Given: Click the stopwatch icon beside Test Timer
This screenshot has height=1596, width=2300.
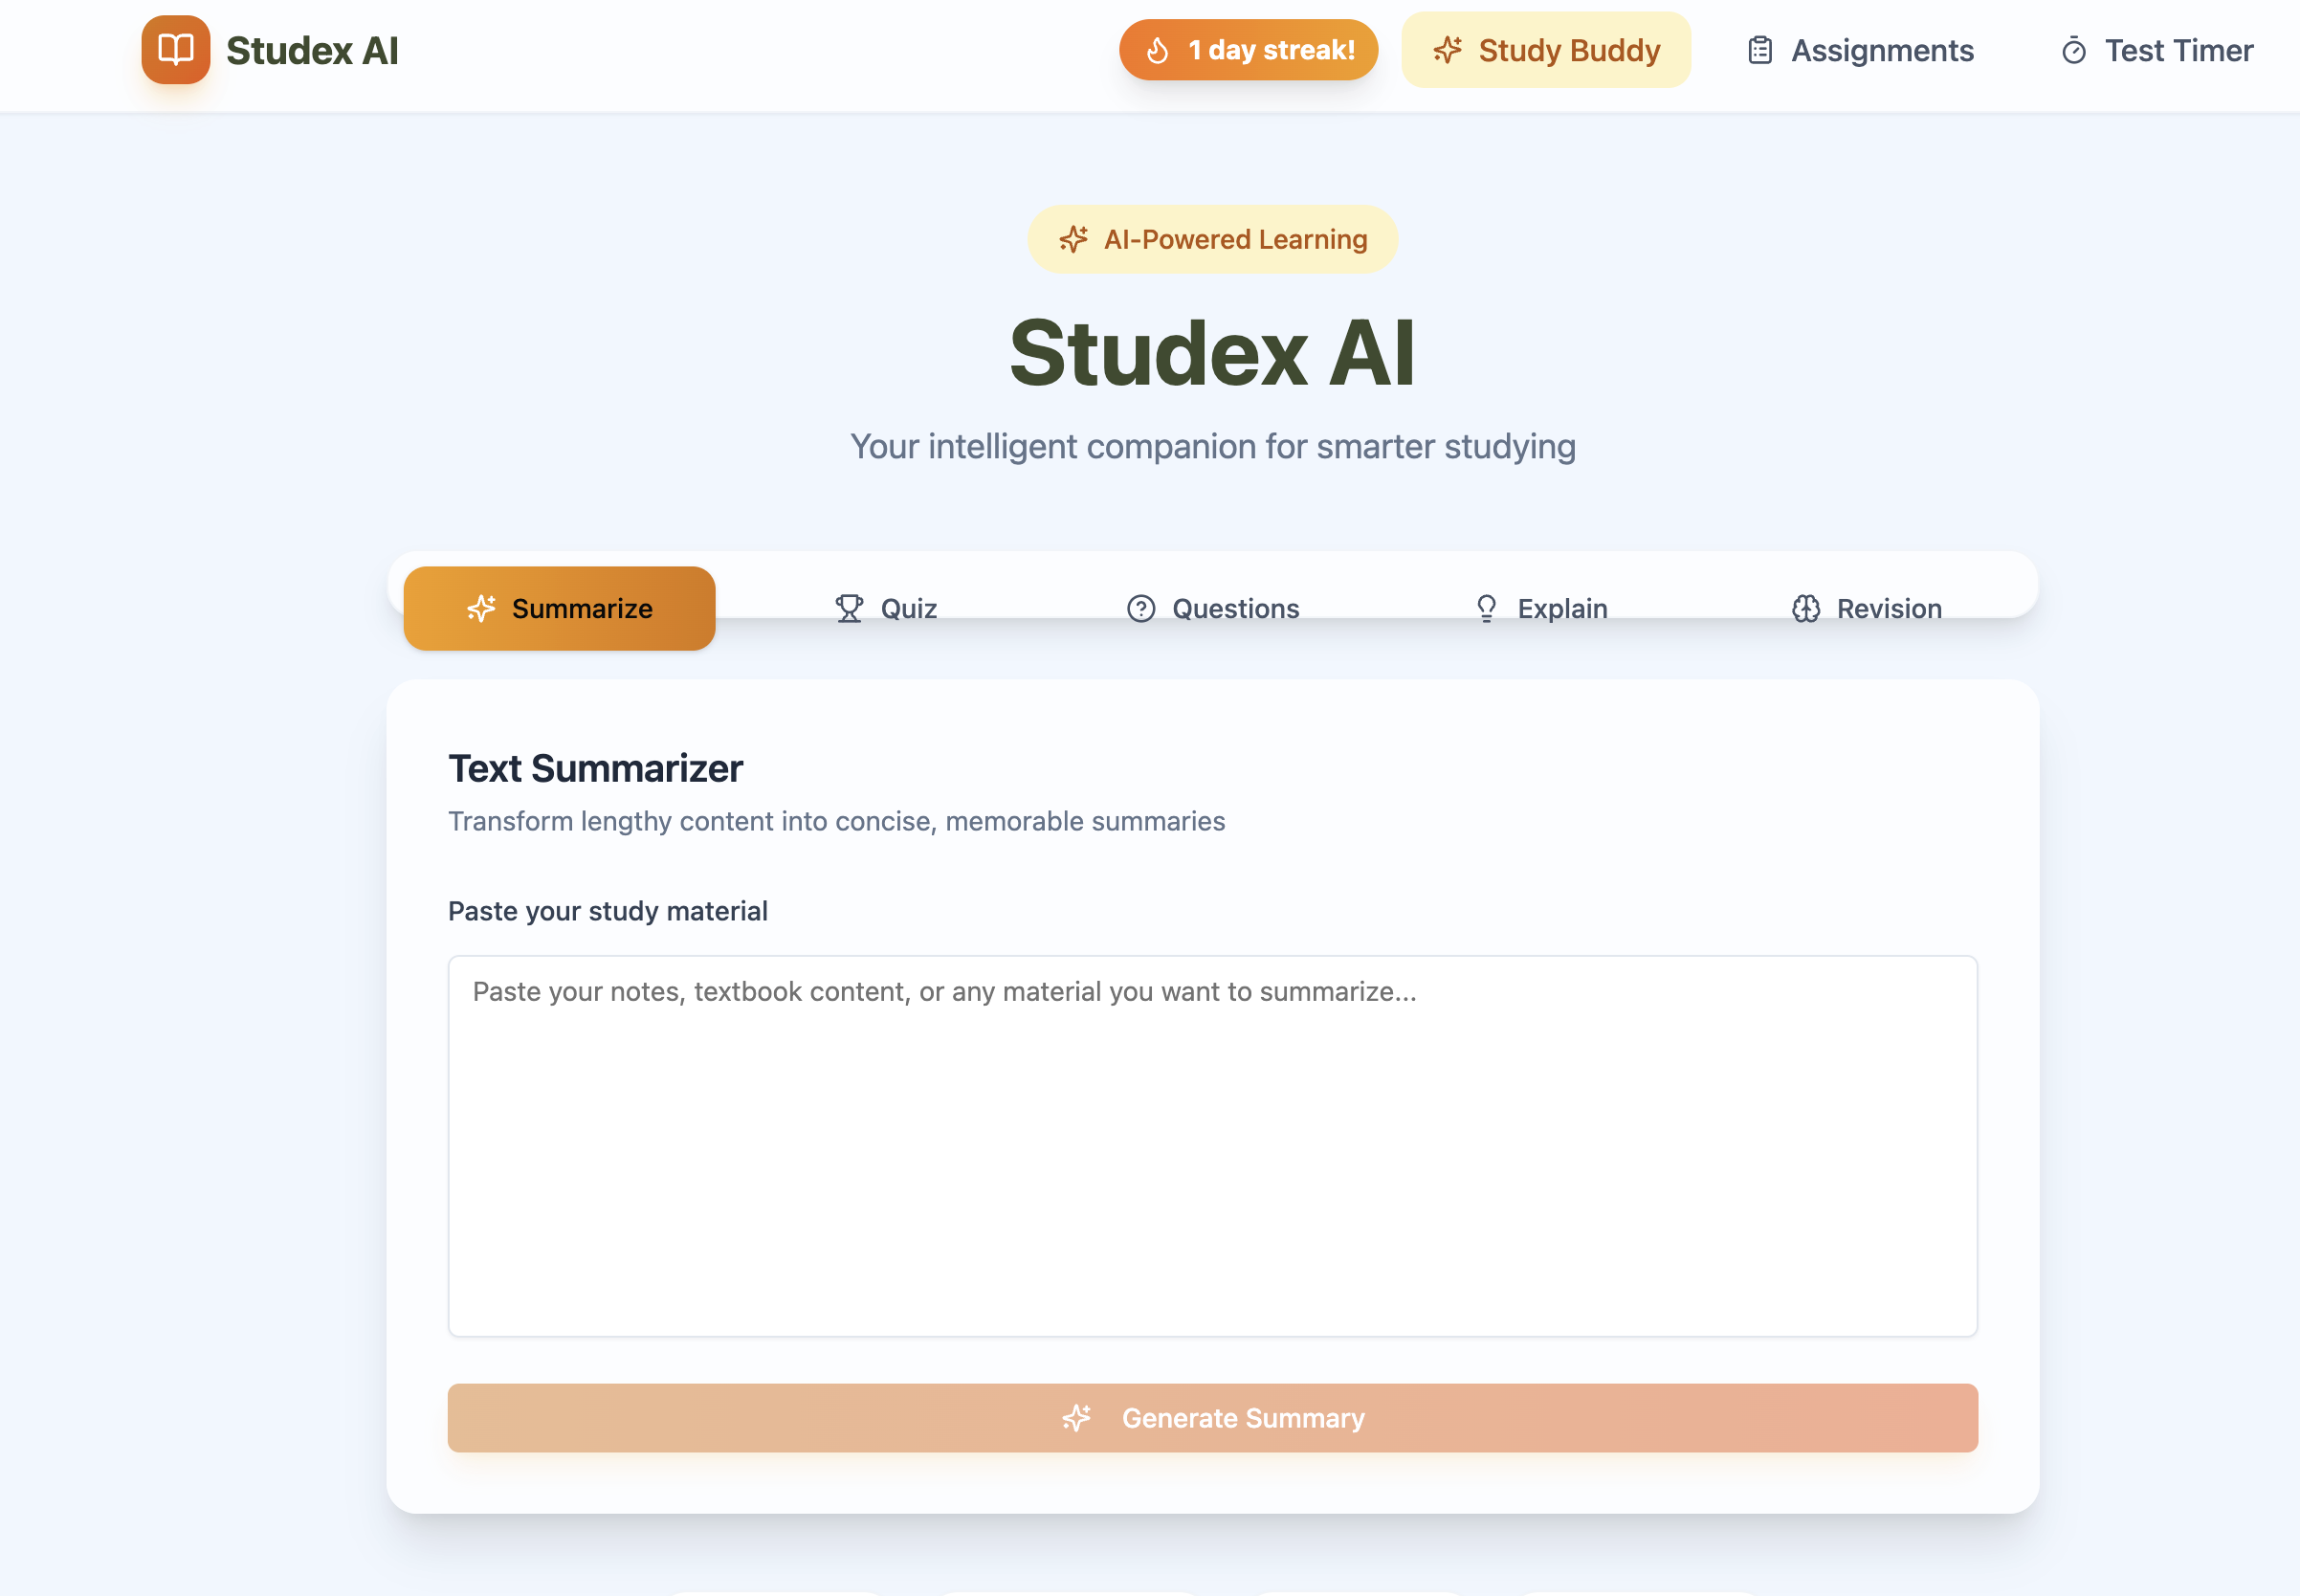Looking at the screenshot, I should 2073,50.
